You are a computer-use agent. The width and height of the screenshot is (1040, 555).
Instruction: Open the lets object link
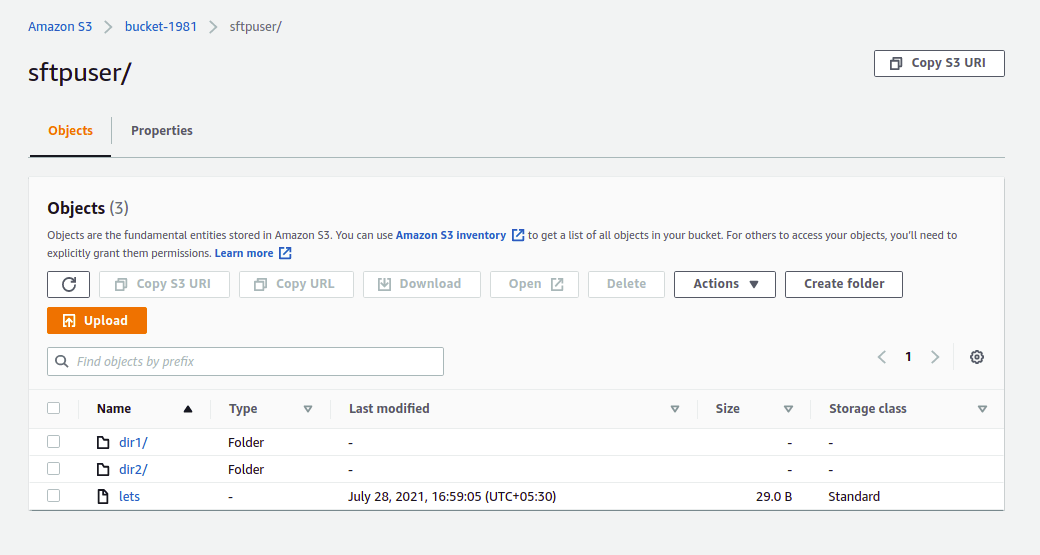(129, 496)
